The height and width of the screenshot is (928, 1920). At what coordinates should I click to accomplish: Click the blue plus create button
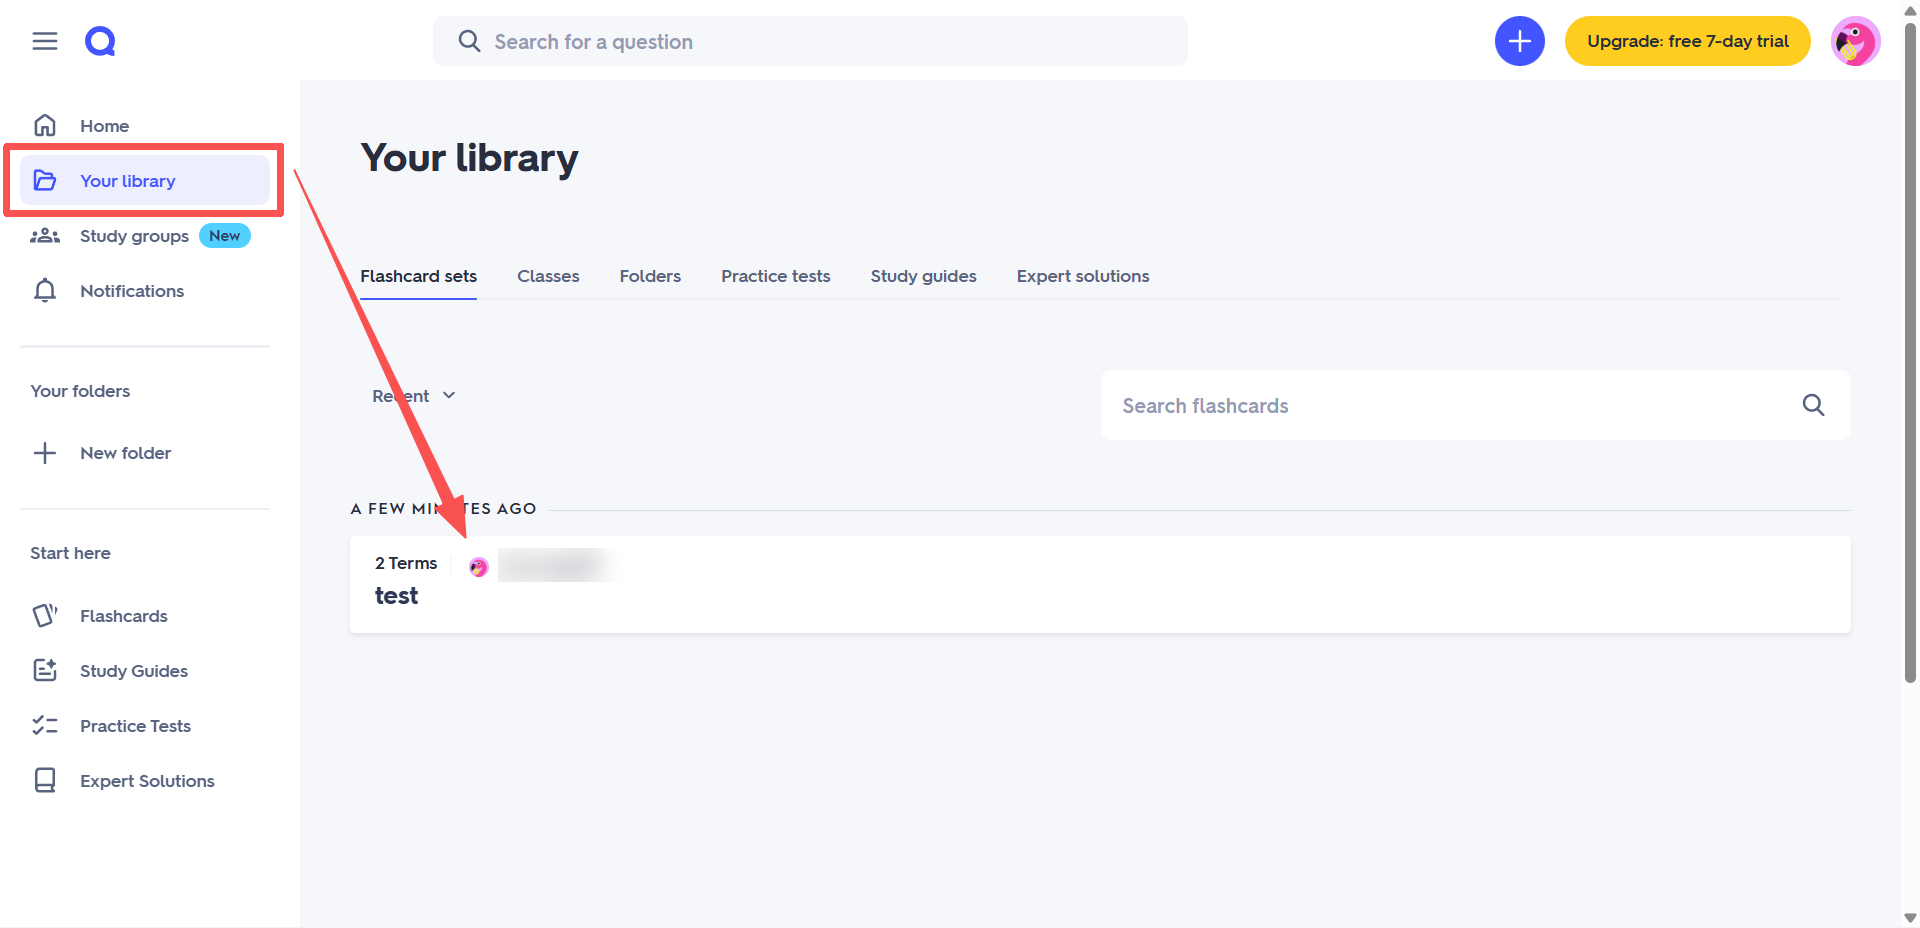point(1519,41)
